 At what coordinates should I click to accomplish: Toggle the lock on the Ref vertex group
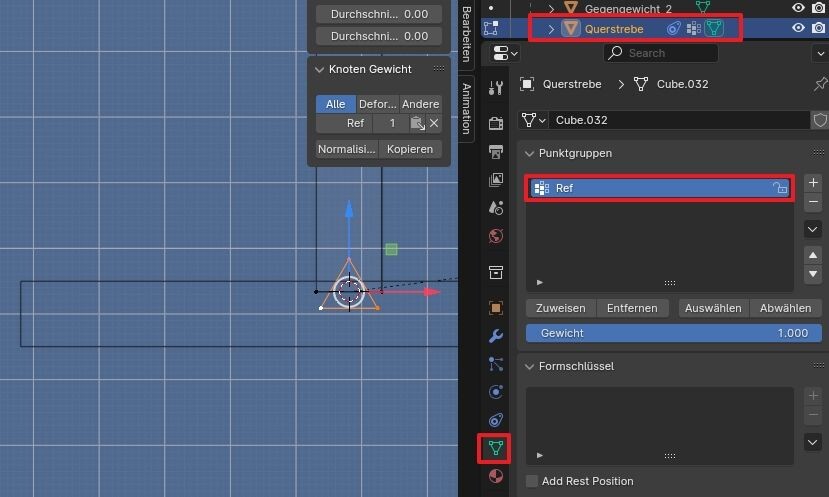click(x=780, y=188)
